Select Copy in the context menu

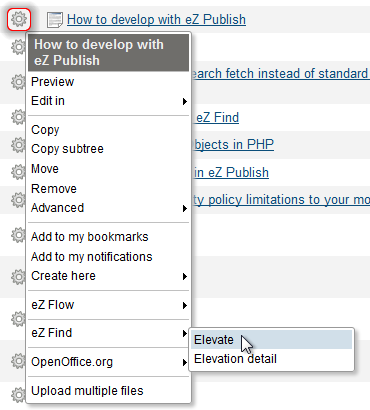pyautogui.click(x=108, y=129)
